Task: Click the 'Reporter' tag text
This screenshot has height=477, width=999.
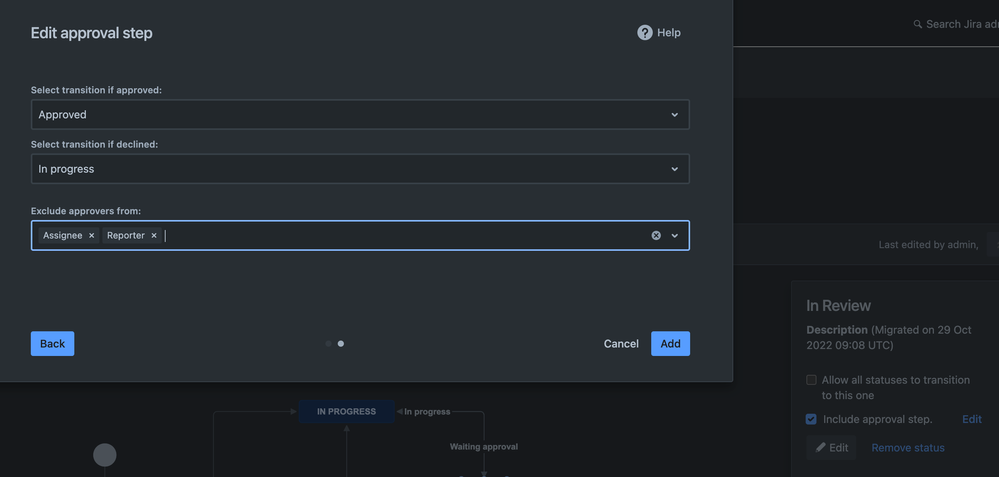Action: pyautogui.click(x=126, y=236)
